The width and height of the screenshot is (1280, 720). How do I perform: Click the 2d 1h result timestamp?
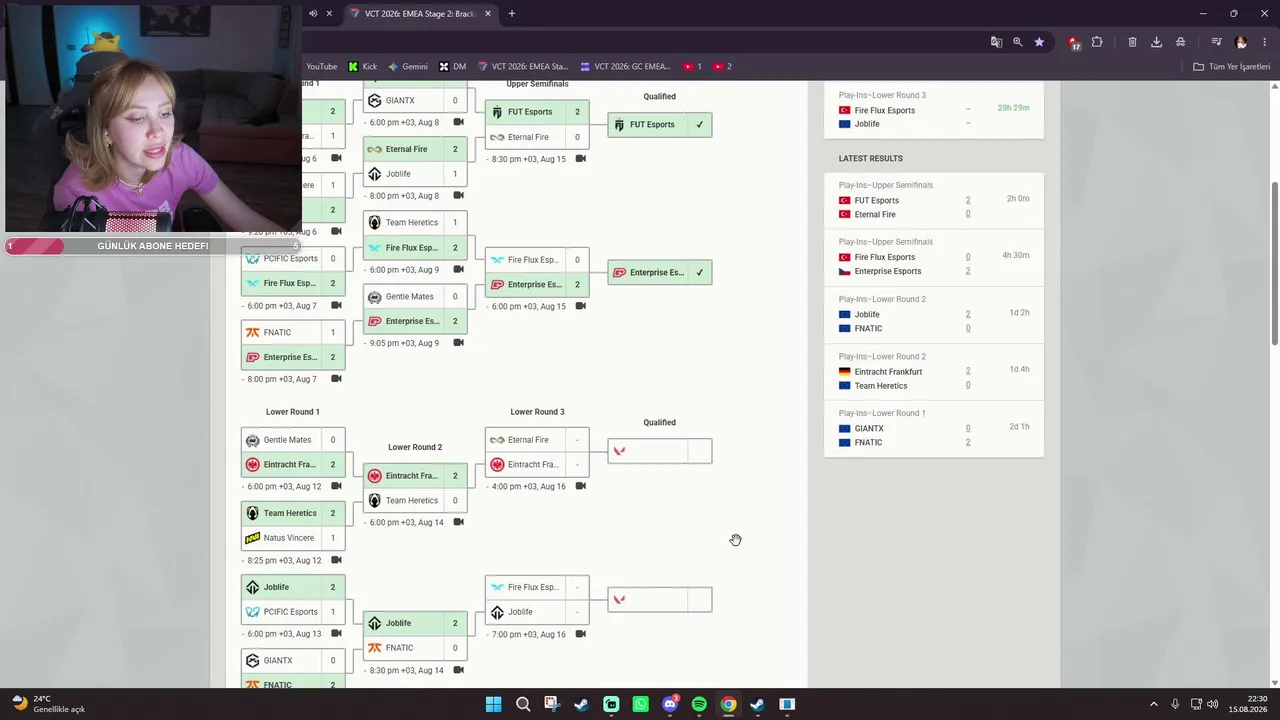click(x=1019, y=427)
